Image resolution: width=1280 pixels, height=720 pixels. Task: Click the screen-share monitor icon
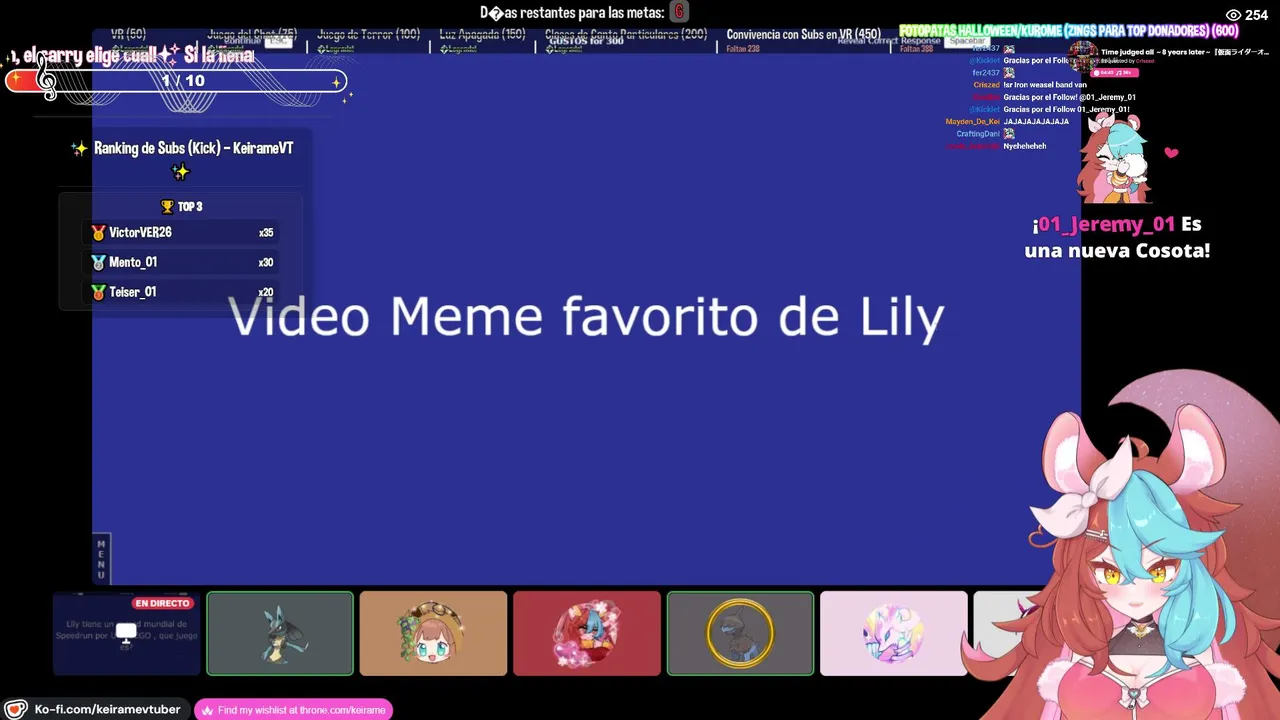tap(126, 633)
